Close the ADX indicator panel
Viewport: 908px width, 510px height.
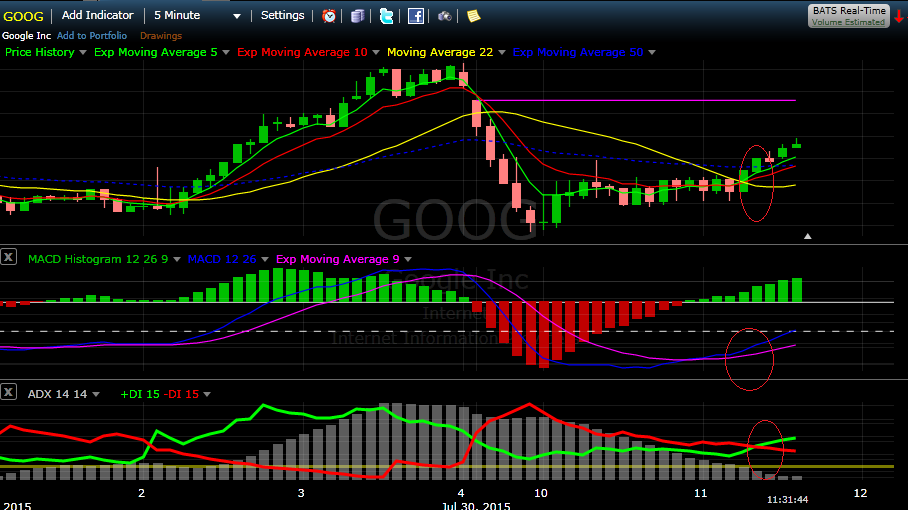(8, 392)
